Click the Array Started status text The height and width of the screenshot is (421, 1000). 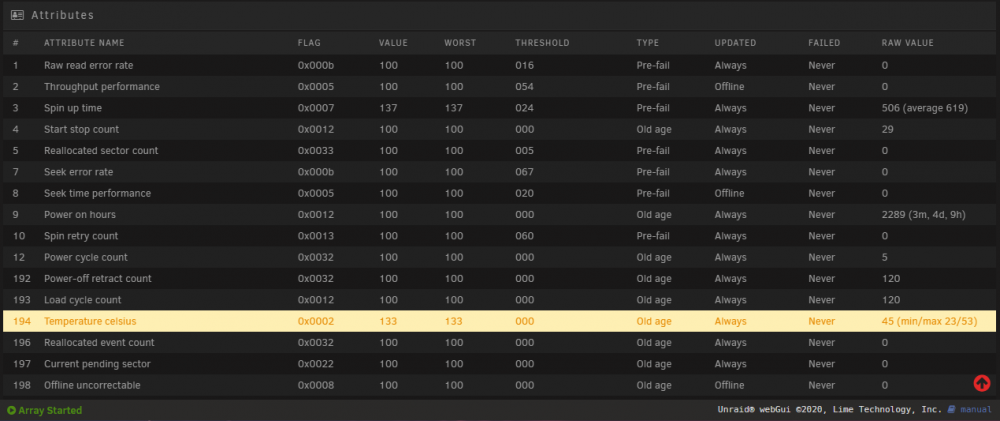(x=50, y=410)
